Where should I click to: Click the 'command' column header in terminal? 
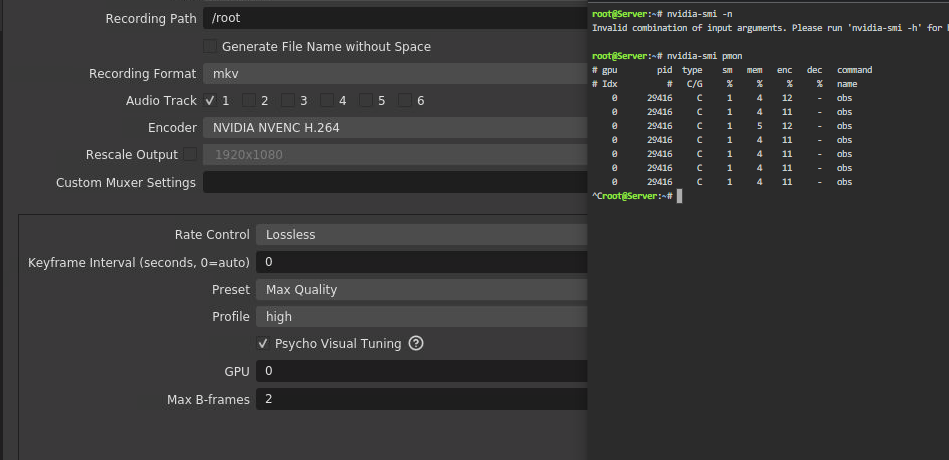click(x=855, y=70)
